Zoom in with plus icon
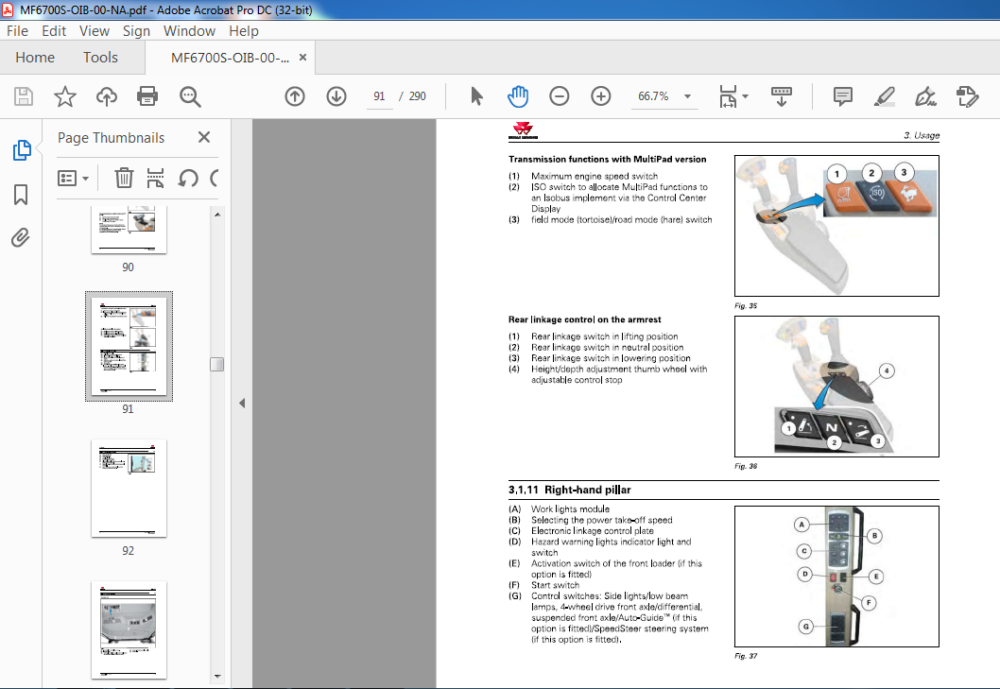 (601, 96)
